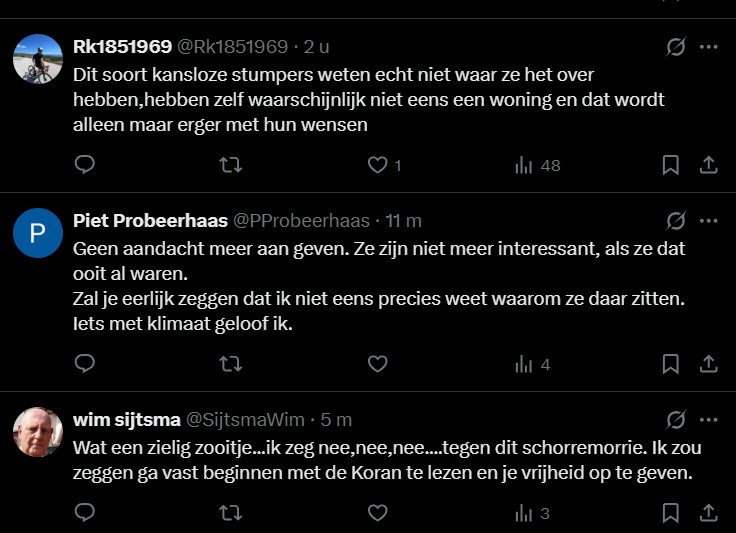
Task: Click Rk1851969's cyclist profile picture
Action: pos(38,59)
